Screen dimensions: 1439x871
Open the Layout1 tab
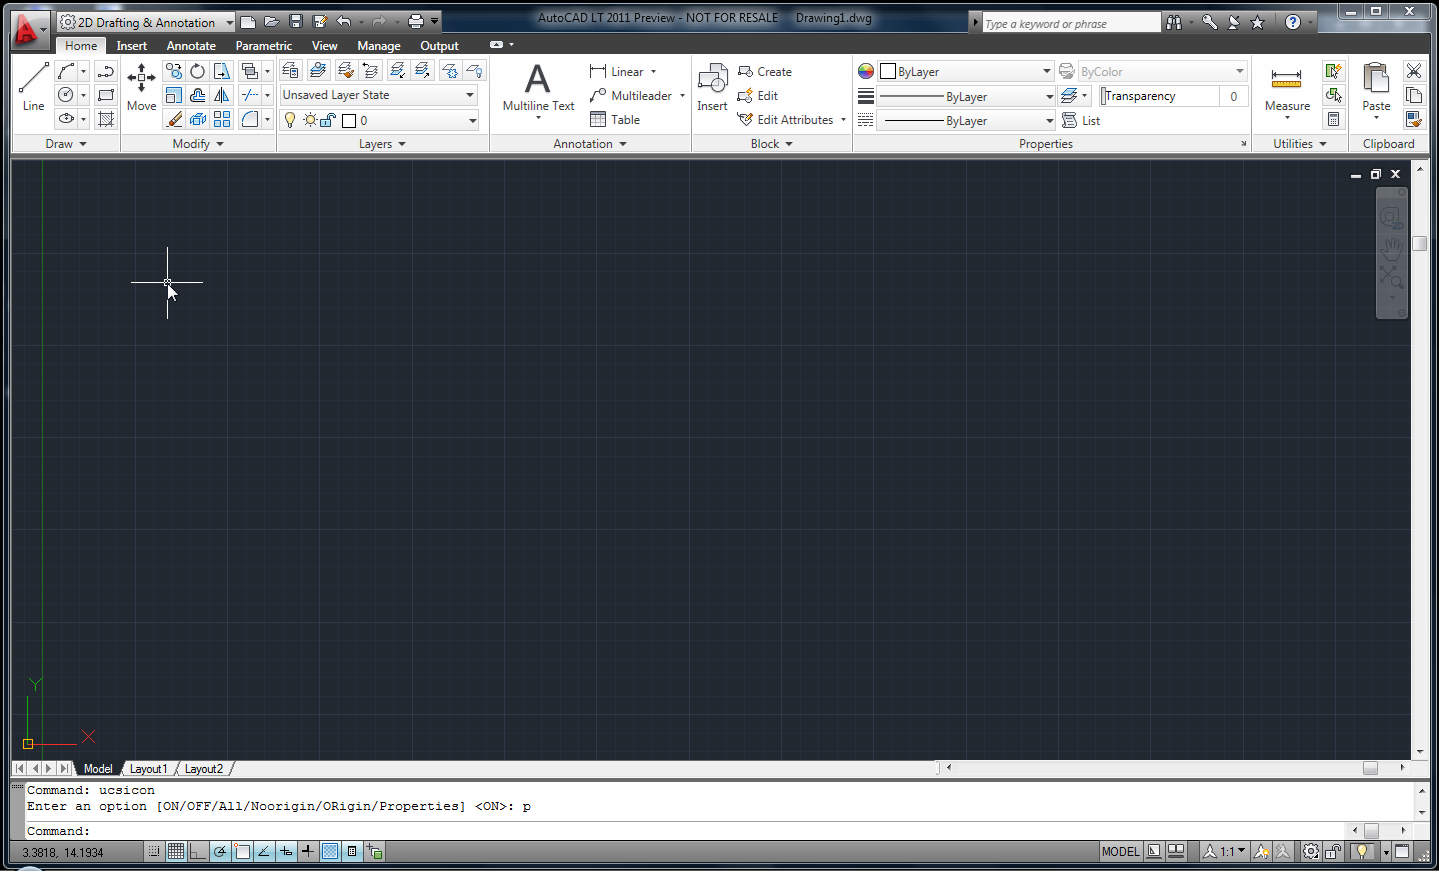click(148, 768)
